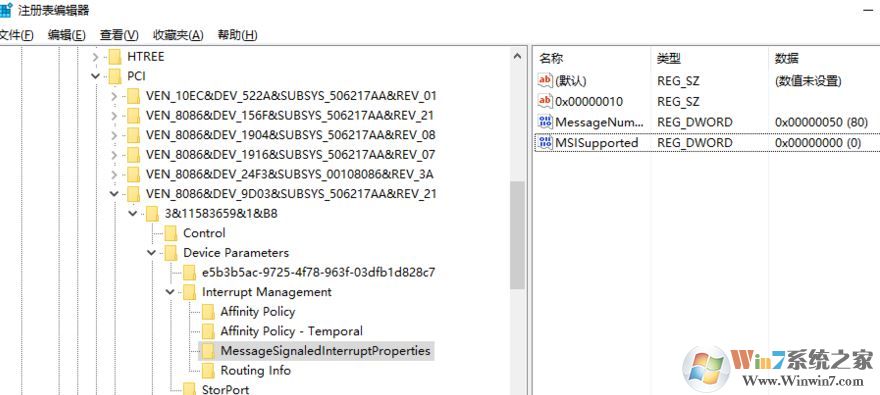
Task: Click the 名称 column header
Action: [551, 58]
